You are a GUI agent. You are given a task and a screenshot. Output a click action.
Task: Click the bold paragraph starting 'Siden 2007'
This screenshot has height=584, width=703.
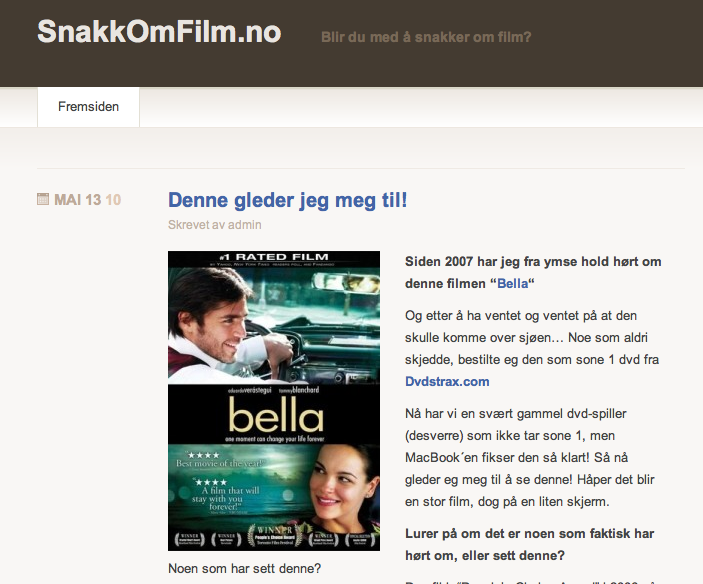(x=533, y=273)
